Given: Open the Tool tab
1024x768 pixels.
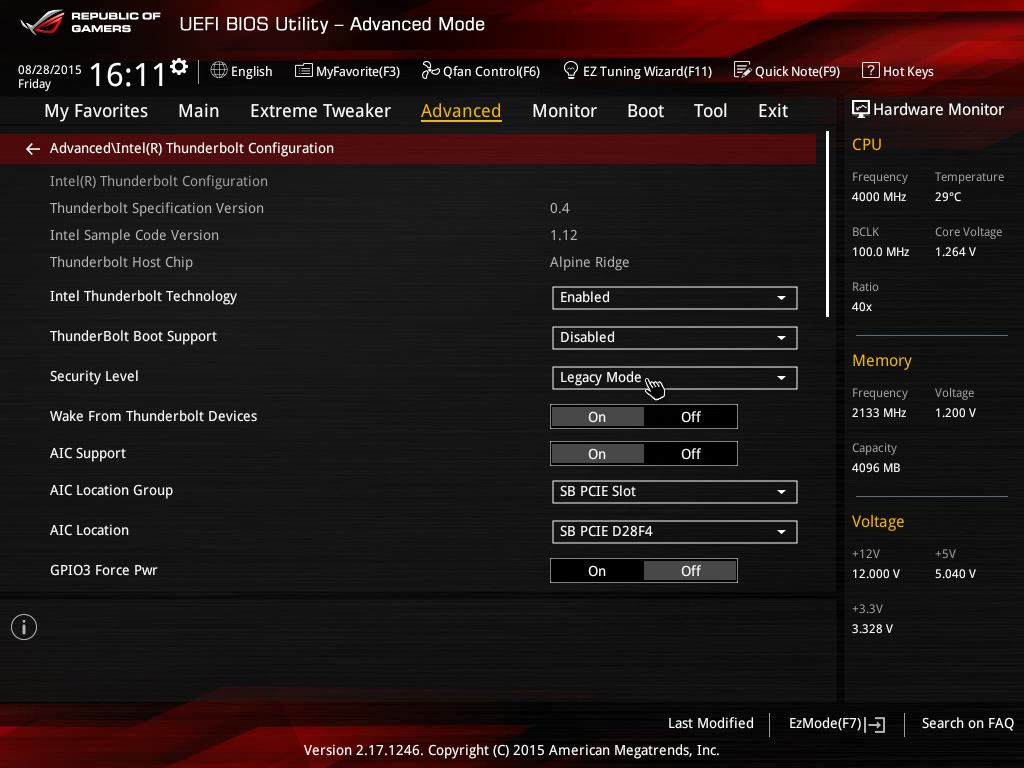Looking at the screenshot, I should (x=711, y=111).
